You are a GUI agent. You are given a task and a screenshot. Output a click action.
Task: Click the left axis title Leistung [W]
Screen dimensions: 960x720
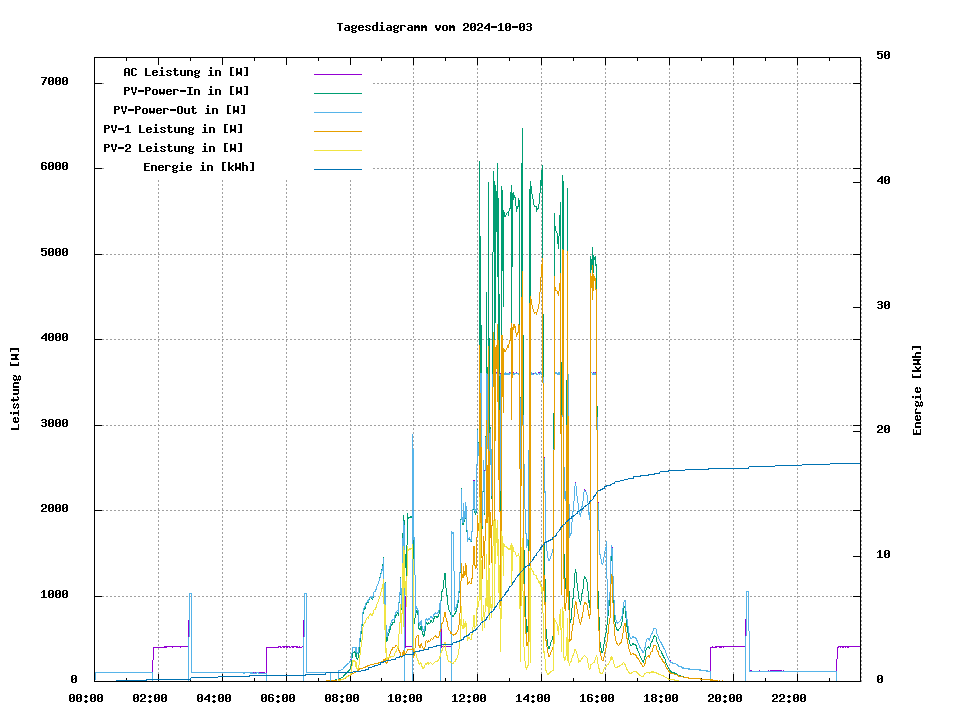click(x=15, y=389)
